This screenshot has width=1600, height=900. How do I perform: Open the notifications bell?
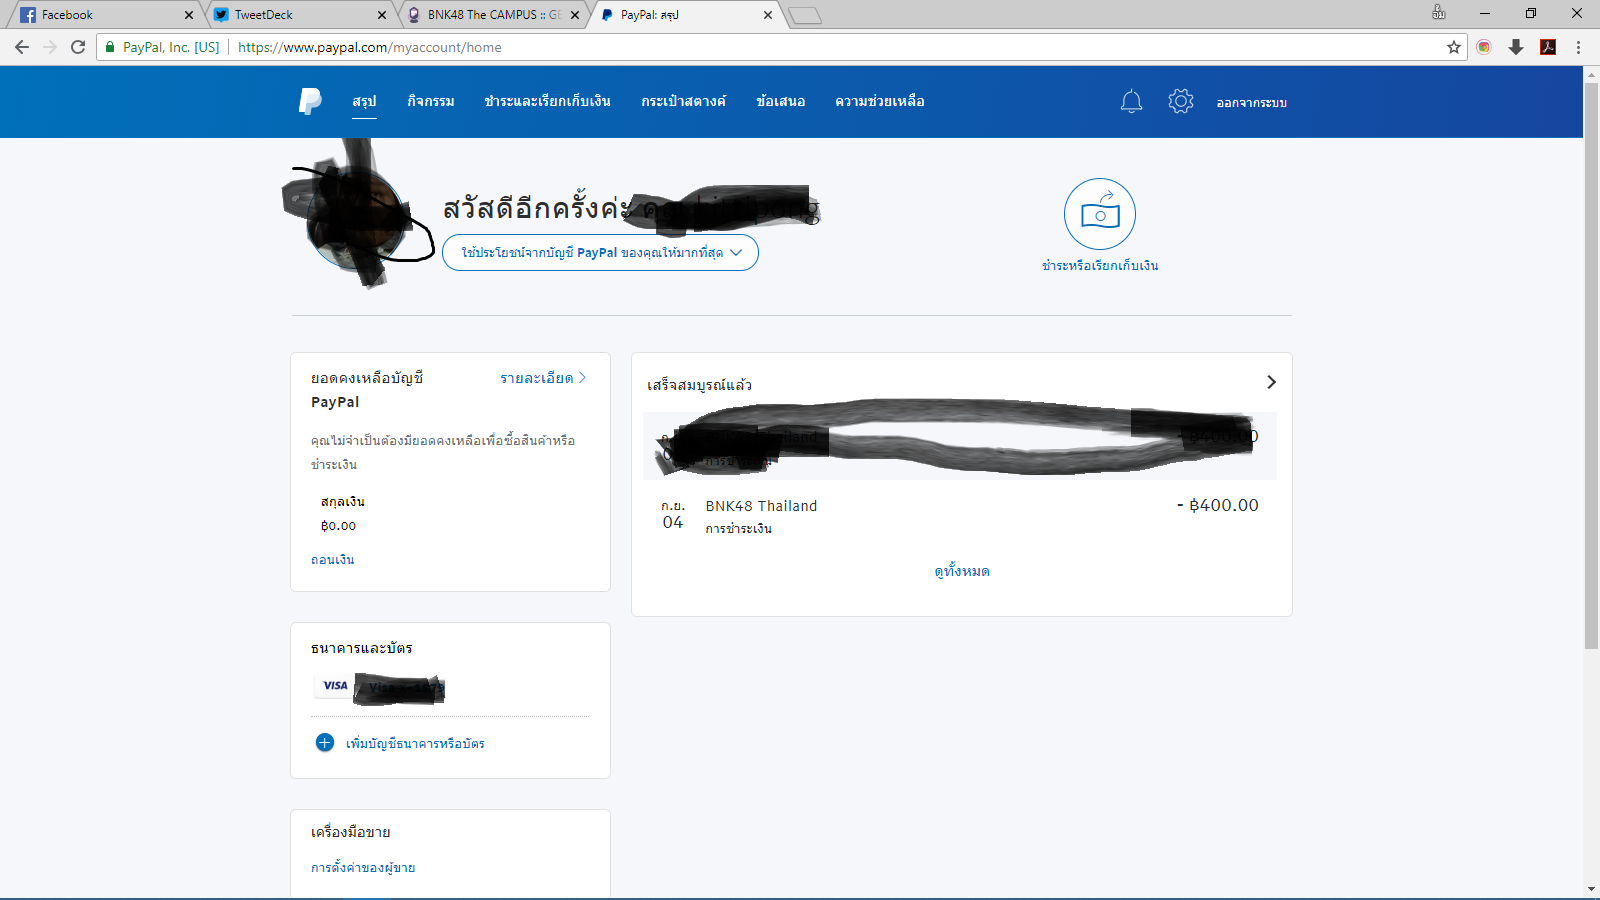1131,101
